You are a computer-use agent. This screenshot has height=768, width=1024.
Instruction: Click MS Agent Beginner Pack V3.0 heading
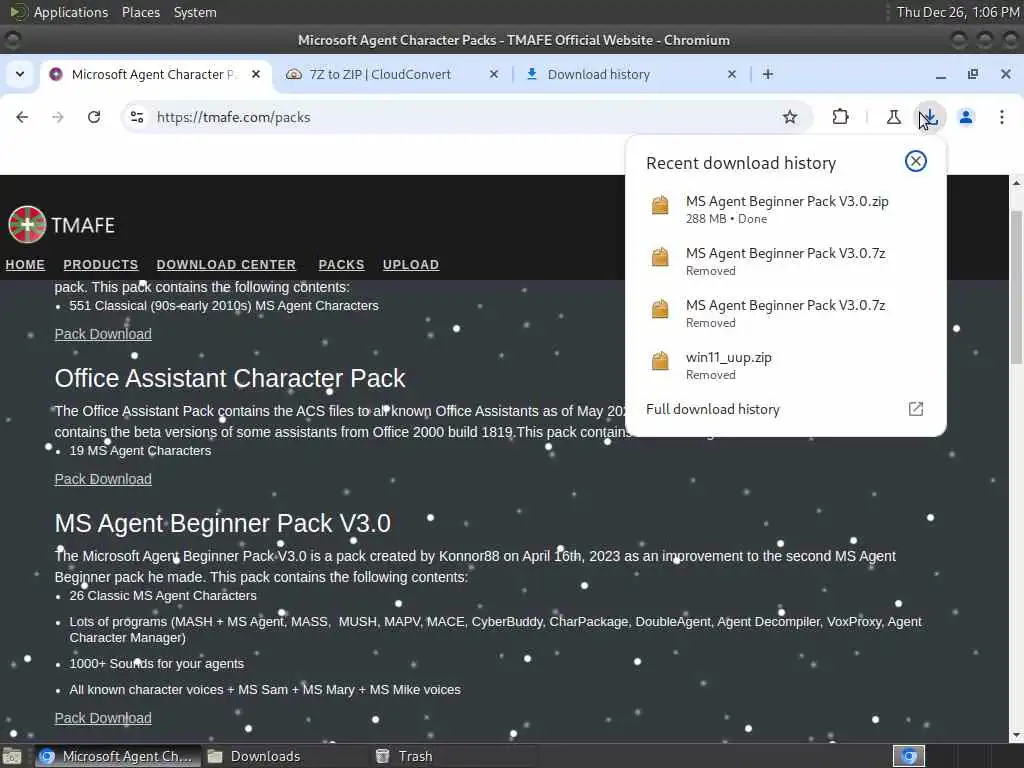(x=223, y=523)
